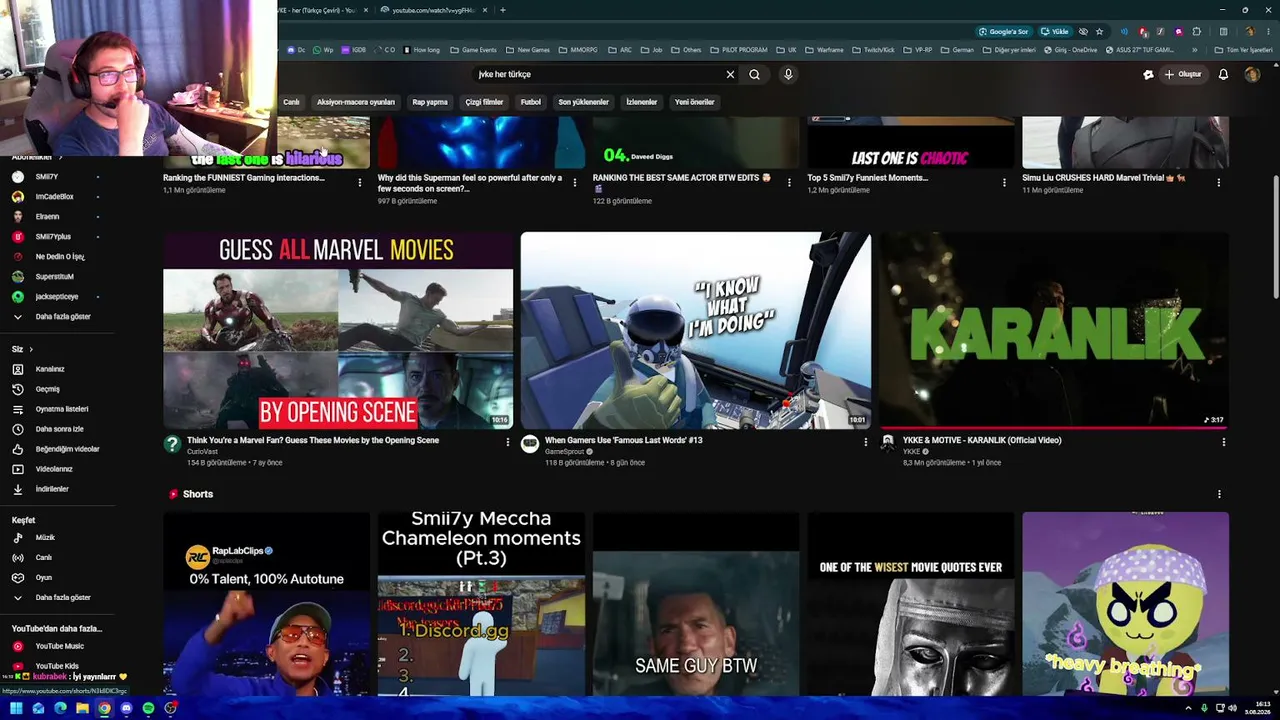The height and width of the screenshot is (720, 1280).
Task: Click the YouTube search text field
Action: coord(598,74)
